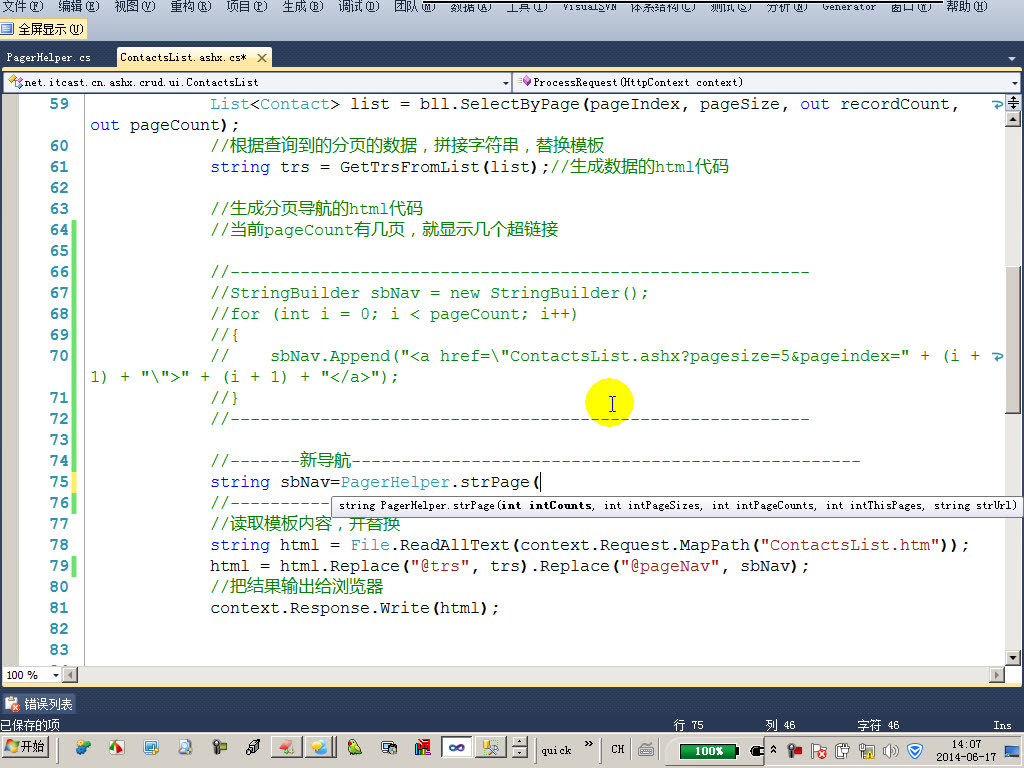Launch the infinity recorder icon in quick launch
This screenshot has width=1024, height=768.
[456, 750]
